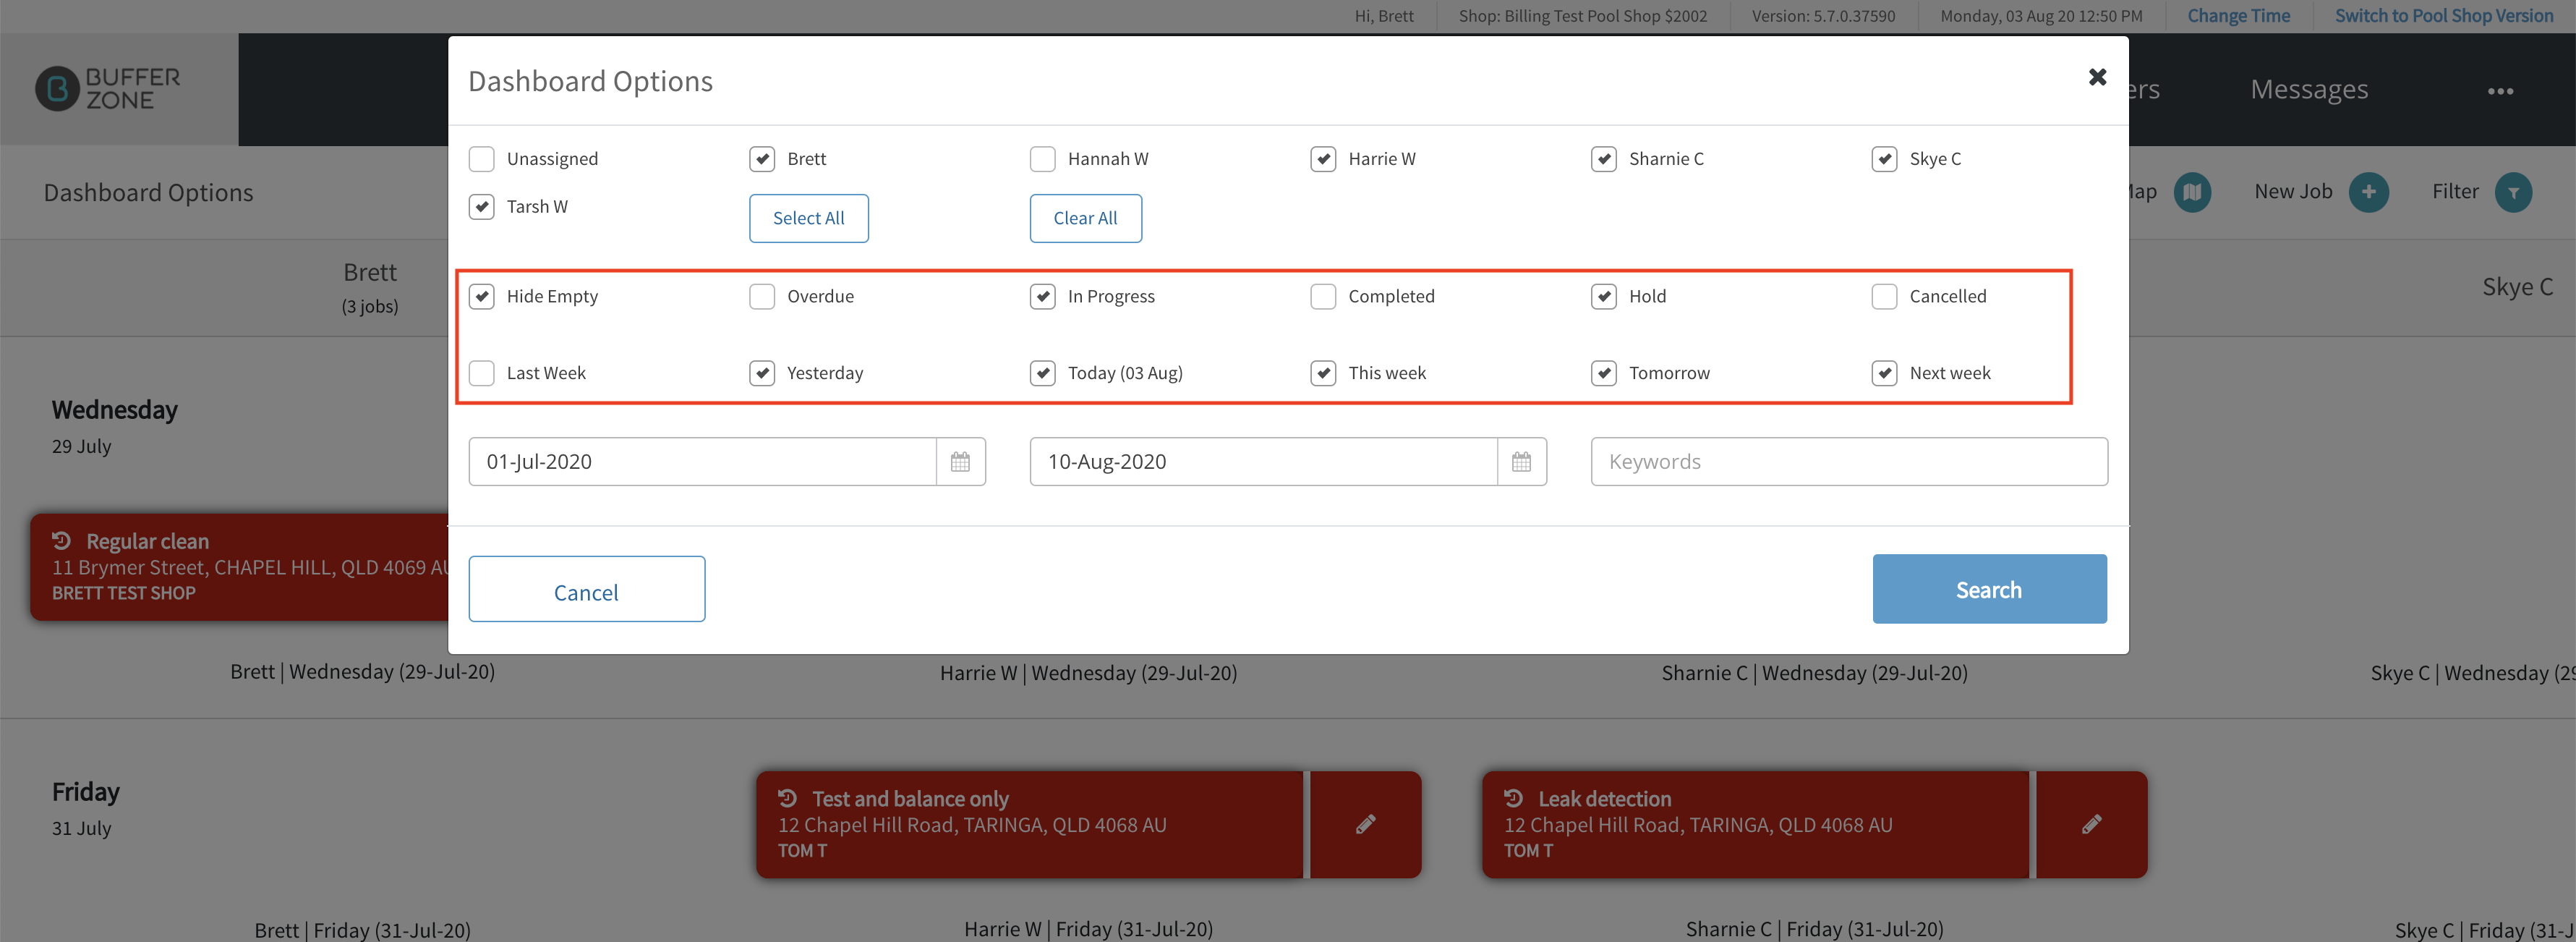Click recurring icon on Leak detection job
The height and width of the screenshot is (942, 2576).
(x=1514, y=798)
